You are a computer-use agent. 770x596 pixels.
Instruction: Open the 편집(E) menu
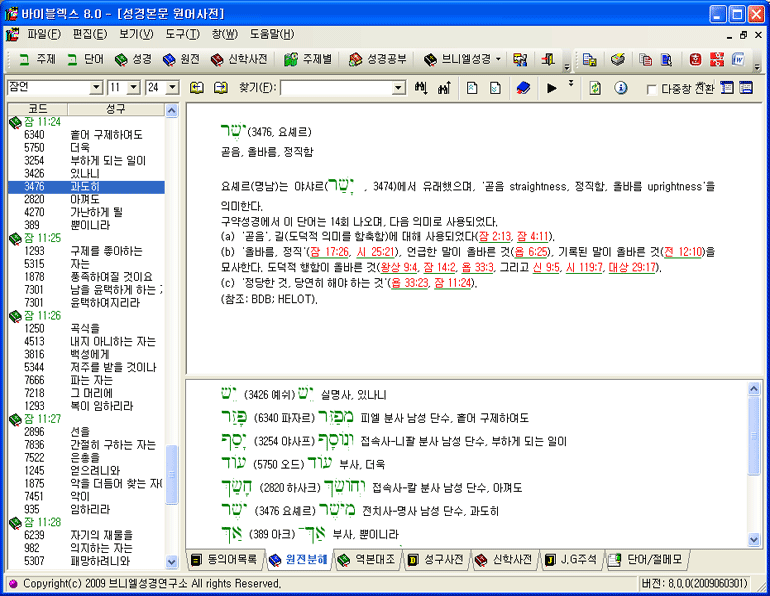90,34
